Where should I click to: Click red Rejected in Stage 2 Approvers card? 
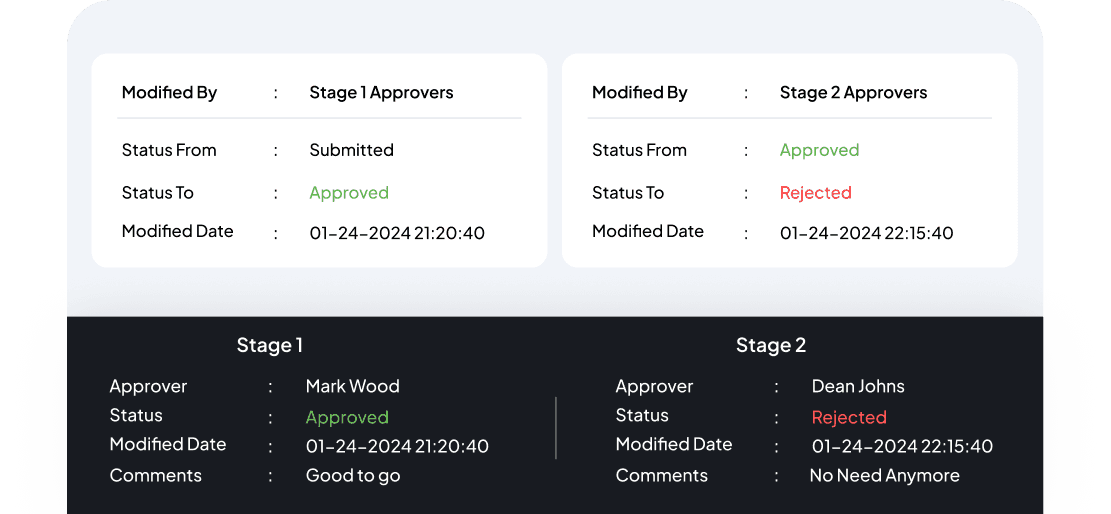coord(815,193)
